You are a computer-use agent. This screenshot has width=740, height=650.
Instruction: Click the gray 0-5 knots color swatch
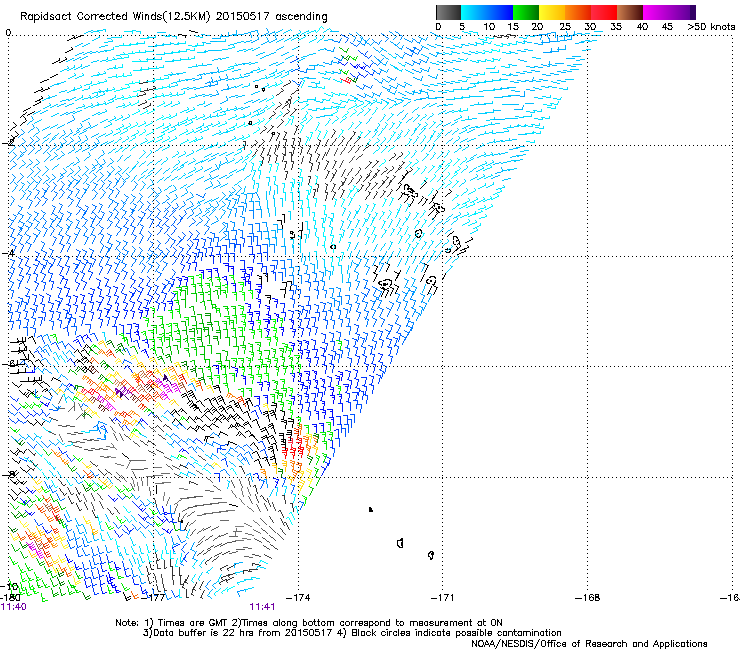click(448, 12)
